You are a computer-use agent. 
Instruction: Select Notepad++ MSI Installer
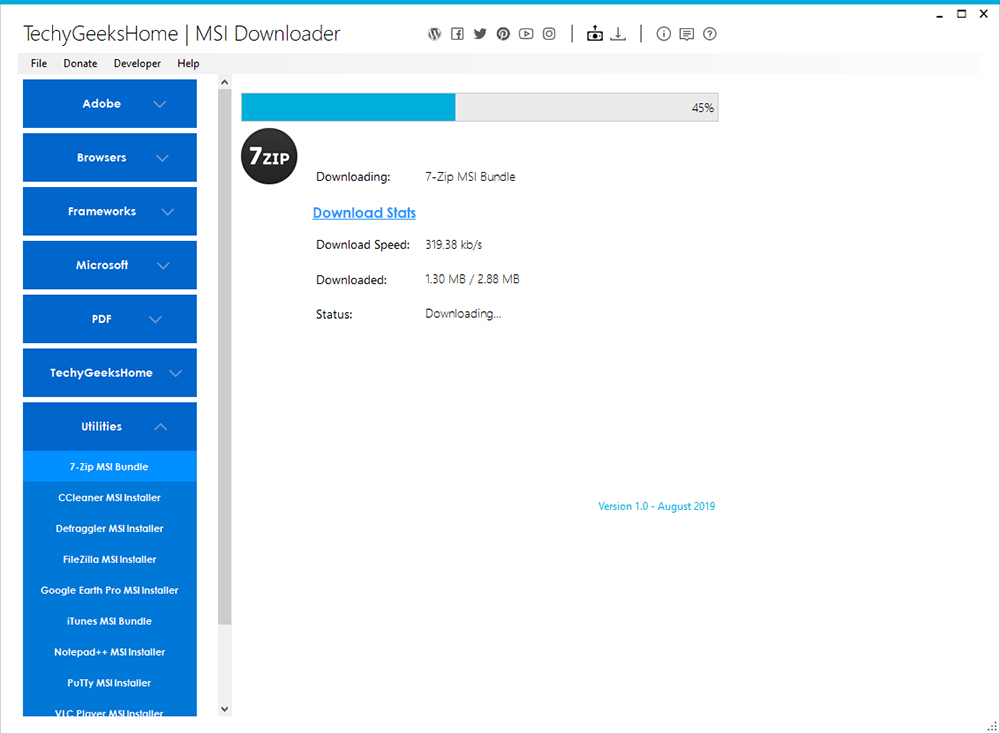tap(110, 652)
